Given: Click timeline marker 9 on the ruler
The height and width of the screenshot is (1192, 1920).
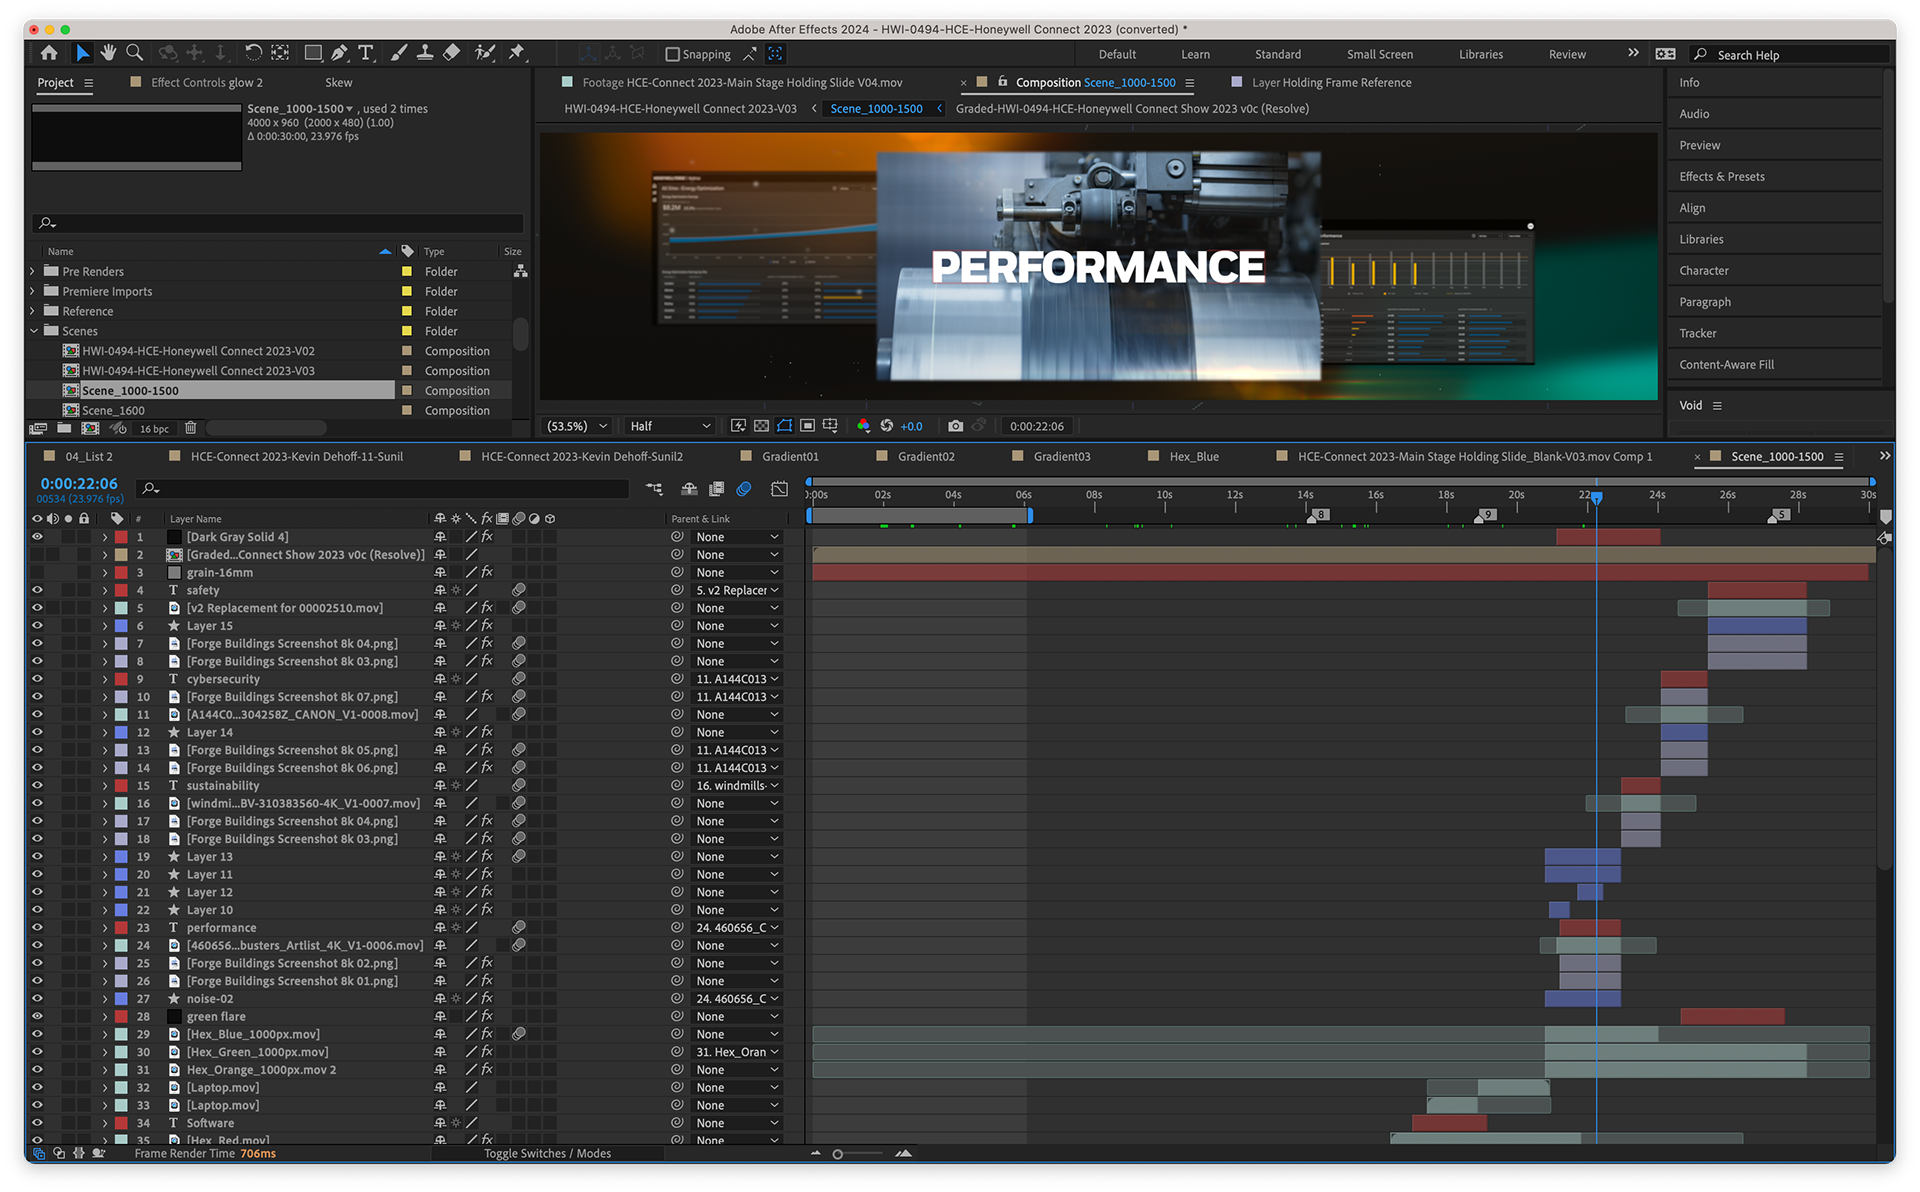Looking at the screenshot, I should [1487, 515].
